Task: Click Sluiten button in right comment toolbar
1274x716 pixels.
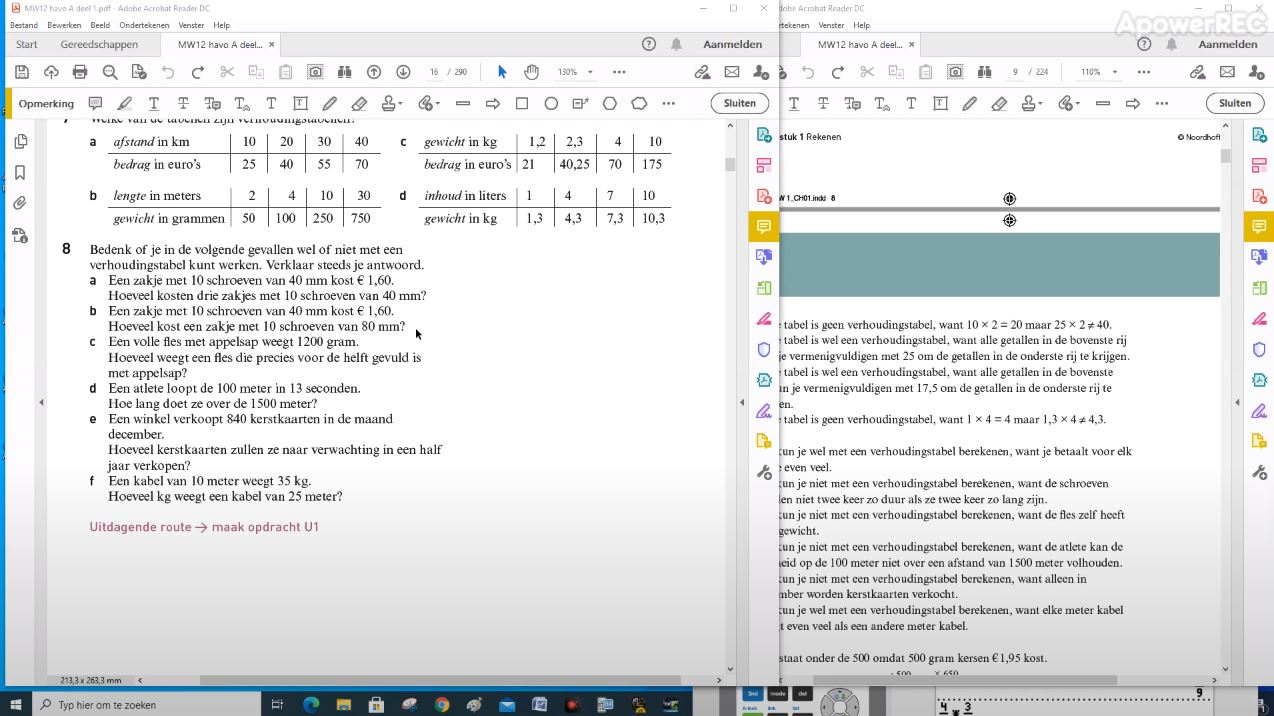Action: pyautogui.click(x=1235, y=103)
